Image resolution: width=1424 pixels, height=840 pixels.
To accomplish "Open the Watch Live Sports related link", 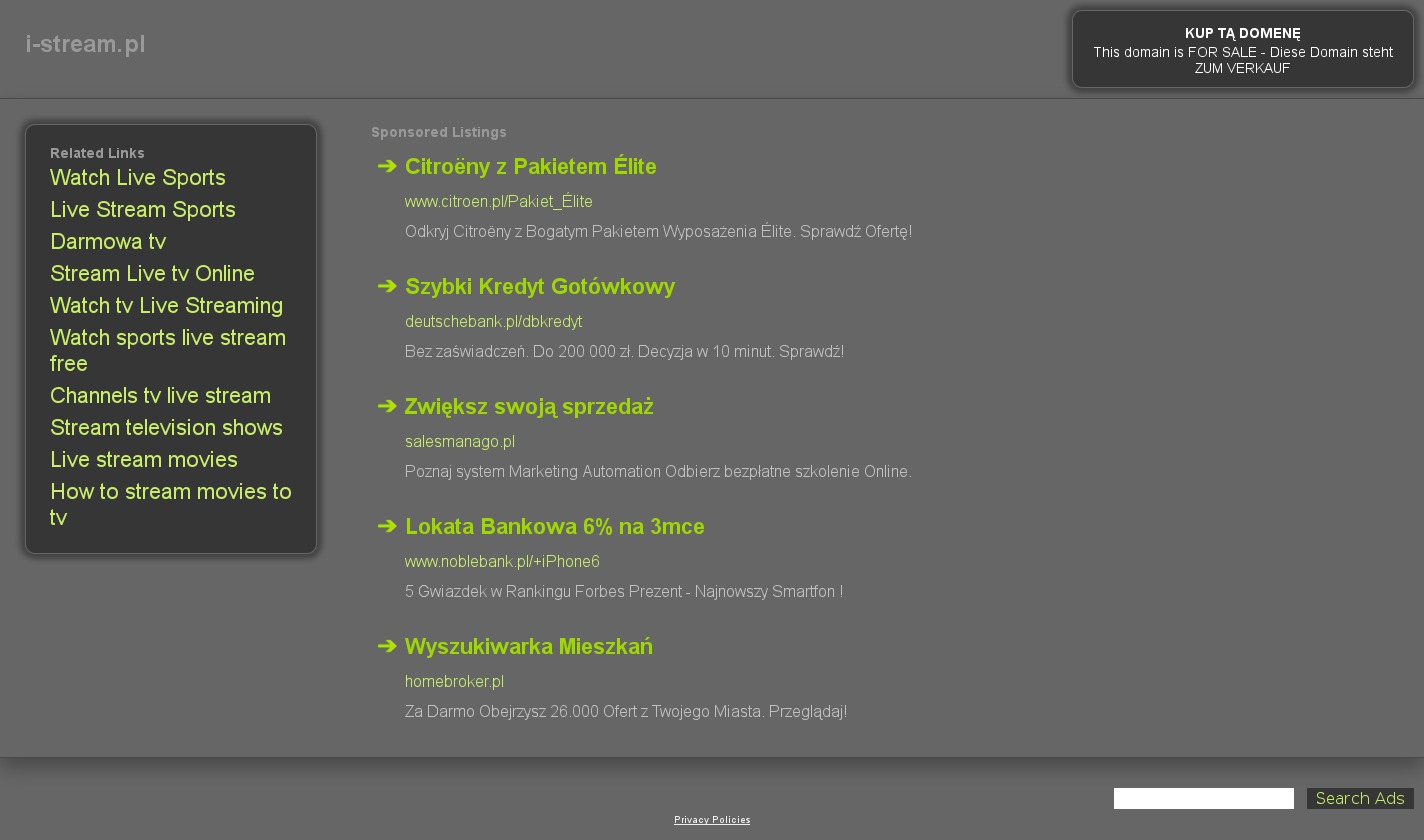I will click(138, 178).
